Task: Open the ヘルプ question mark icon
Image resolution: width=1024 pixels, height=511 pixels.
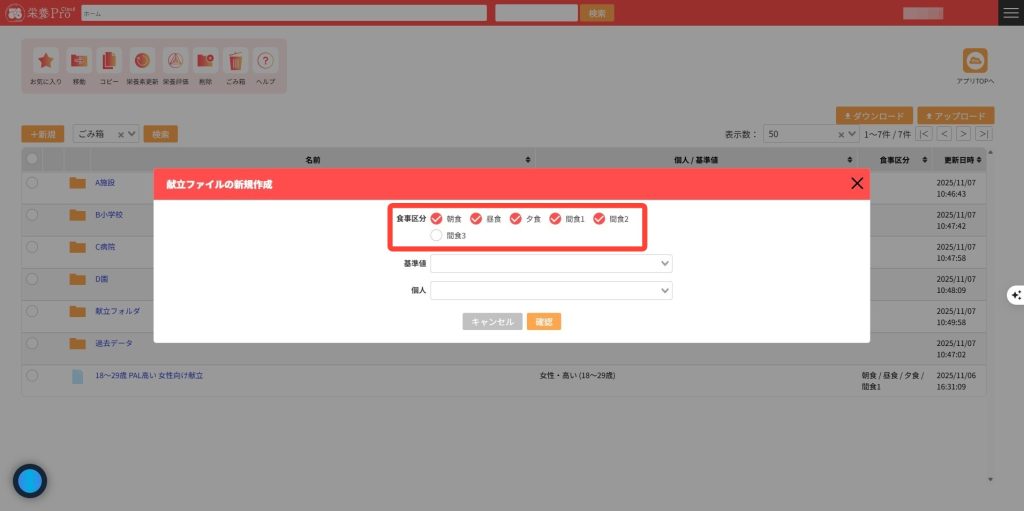Action: [x=265, y=60]
